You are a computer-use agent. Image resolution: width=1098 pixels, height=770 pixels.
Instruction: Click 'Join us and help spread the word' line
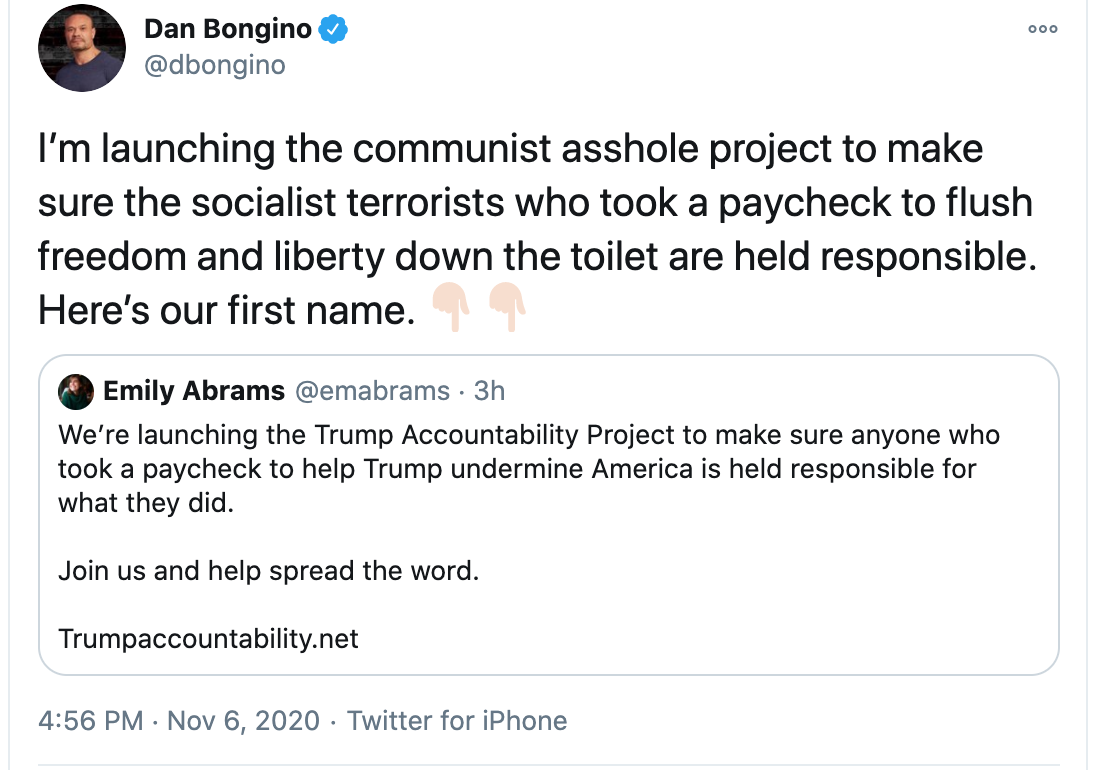tap(268, 570)
